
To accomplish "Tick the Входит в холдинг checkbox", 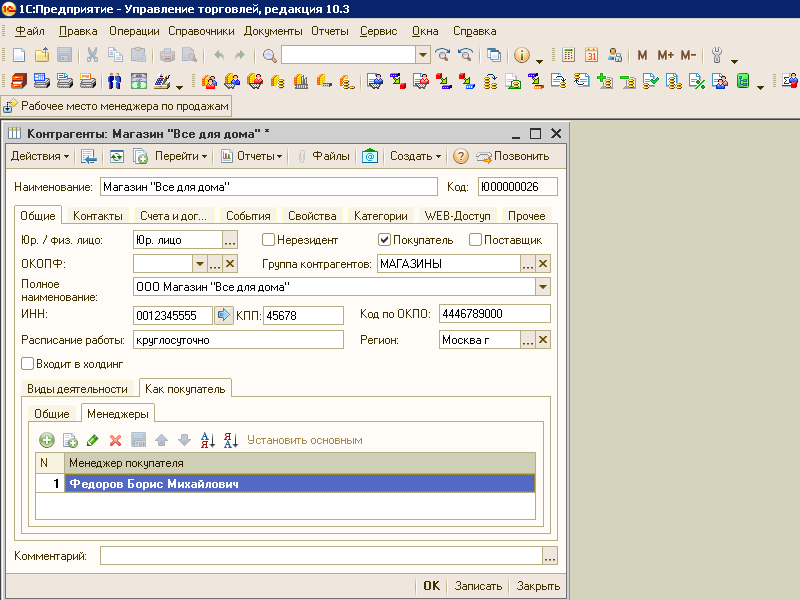I will (x=28, y=364).
